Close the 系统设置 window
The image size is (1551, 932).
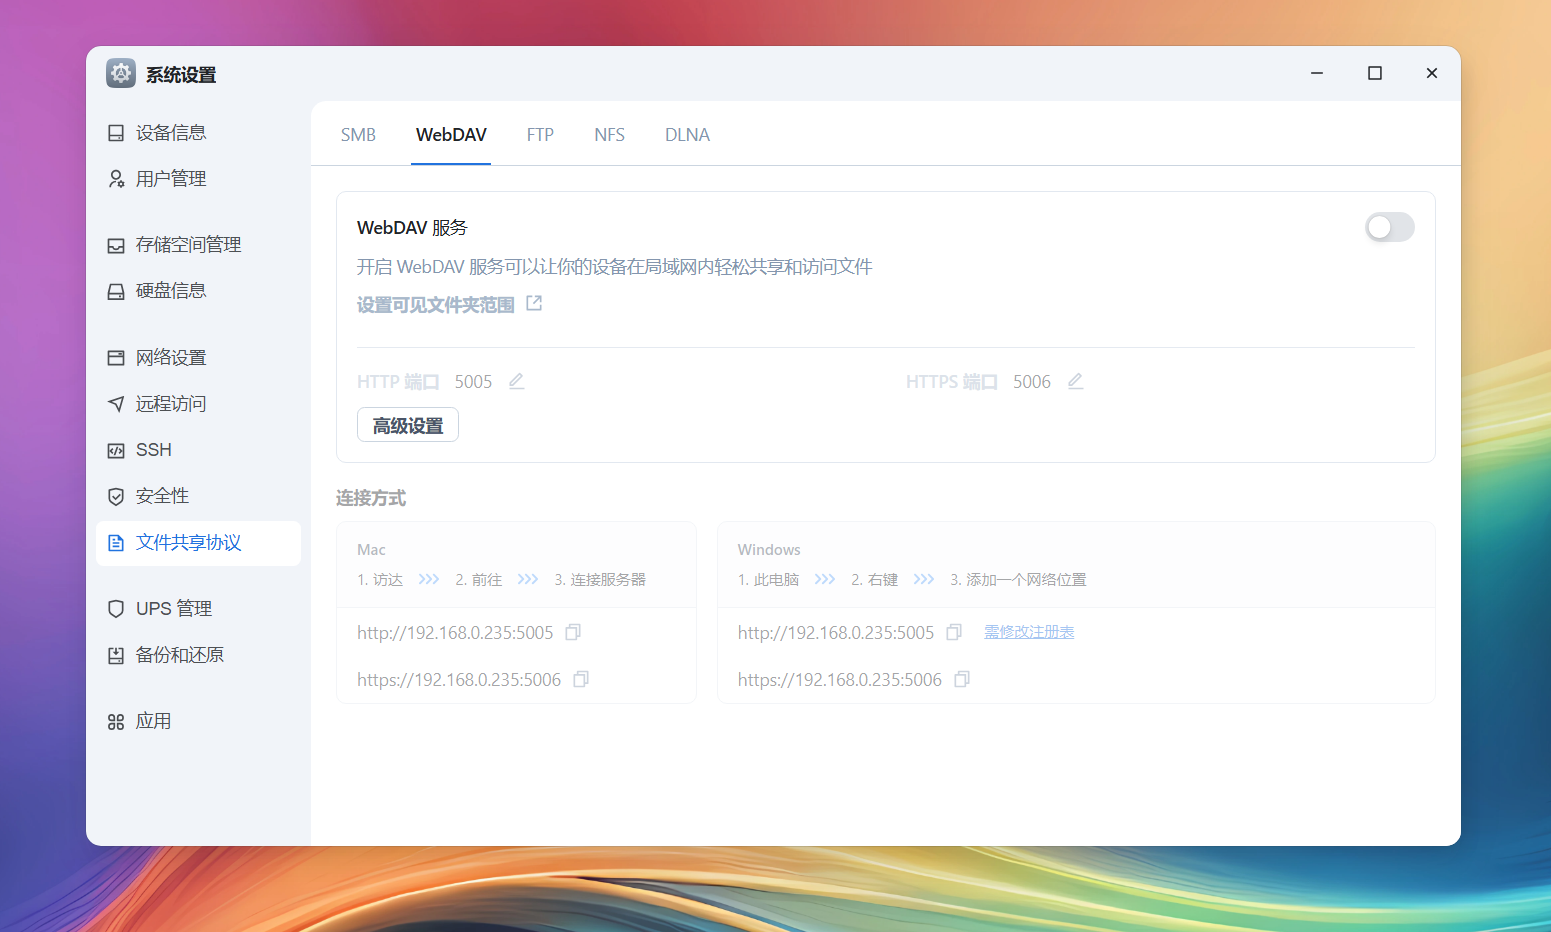click(1432, 73)
